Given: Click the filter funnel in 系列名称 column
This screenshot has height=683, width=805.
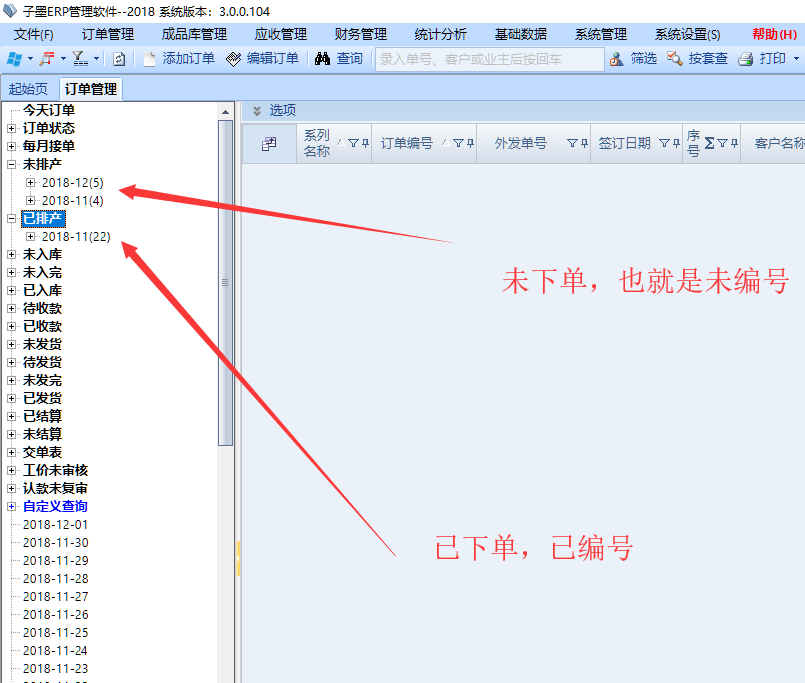Looking at the screenshot, I should coord(352,144).
